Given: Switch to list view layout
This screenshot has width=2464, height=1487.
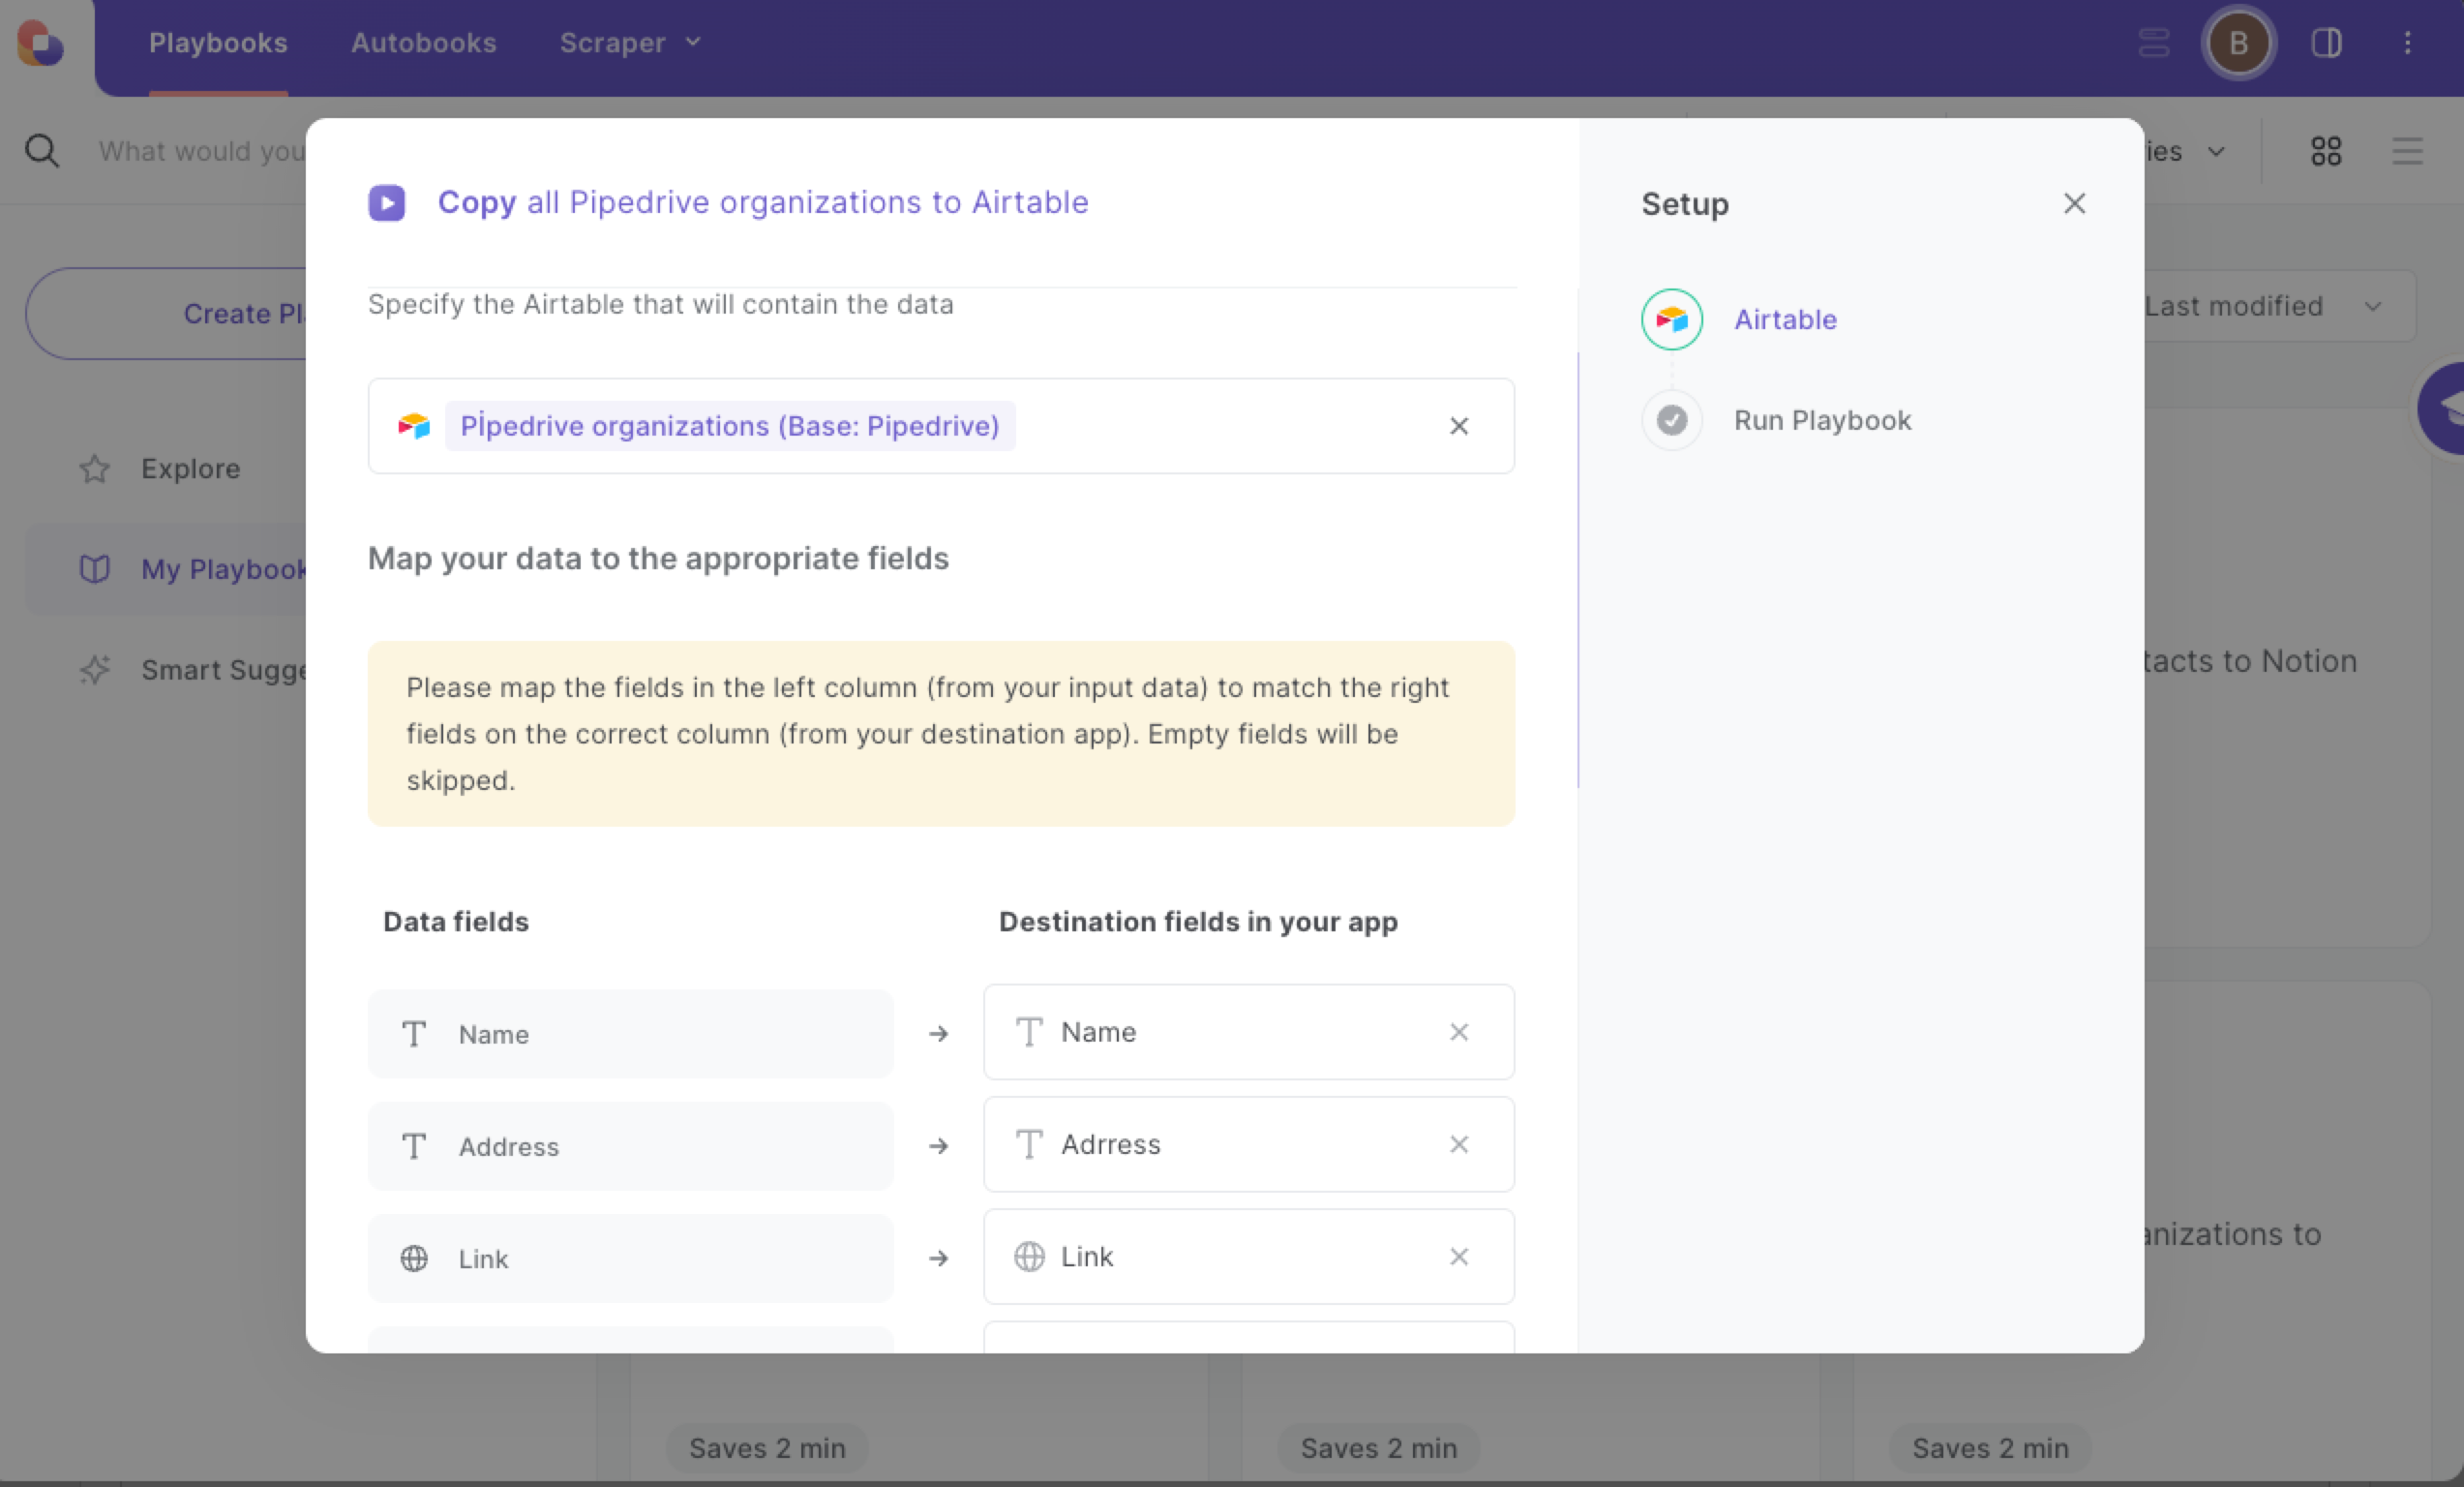Looking at the screenshot, I should (2408, 151).
